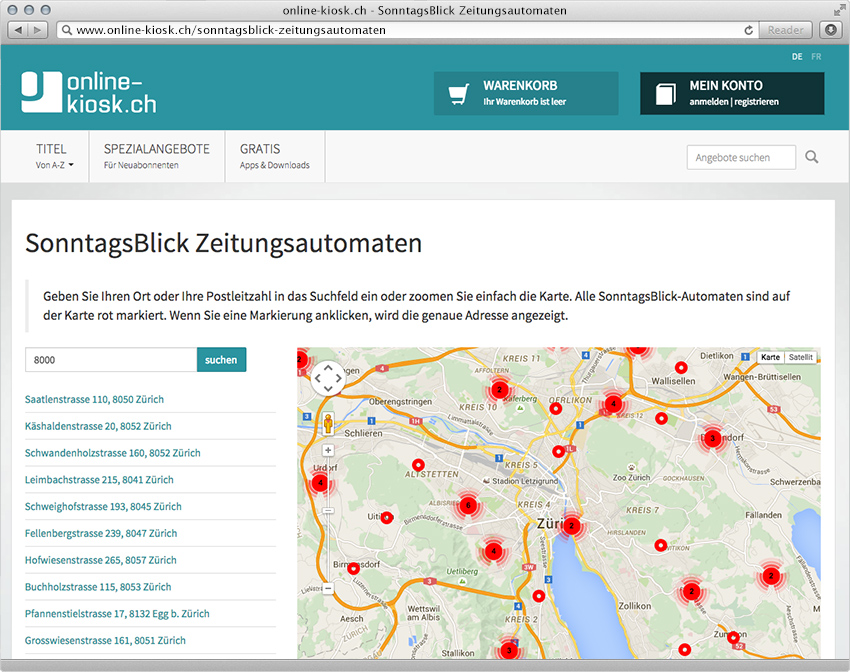
Task: Click the anmelden login link
Action: [x=709, y=102]
